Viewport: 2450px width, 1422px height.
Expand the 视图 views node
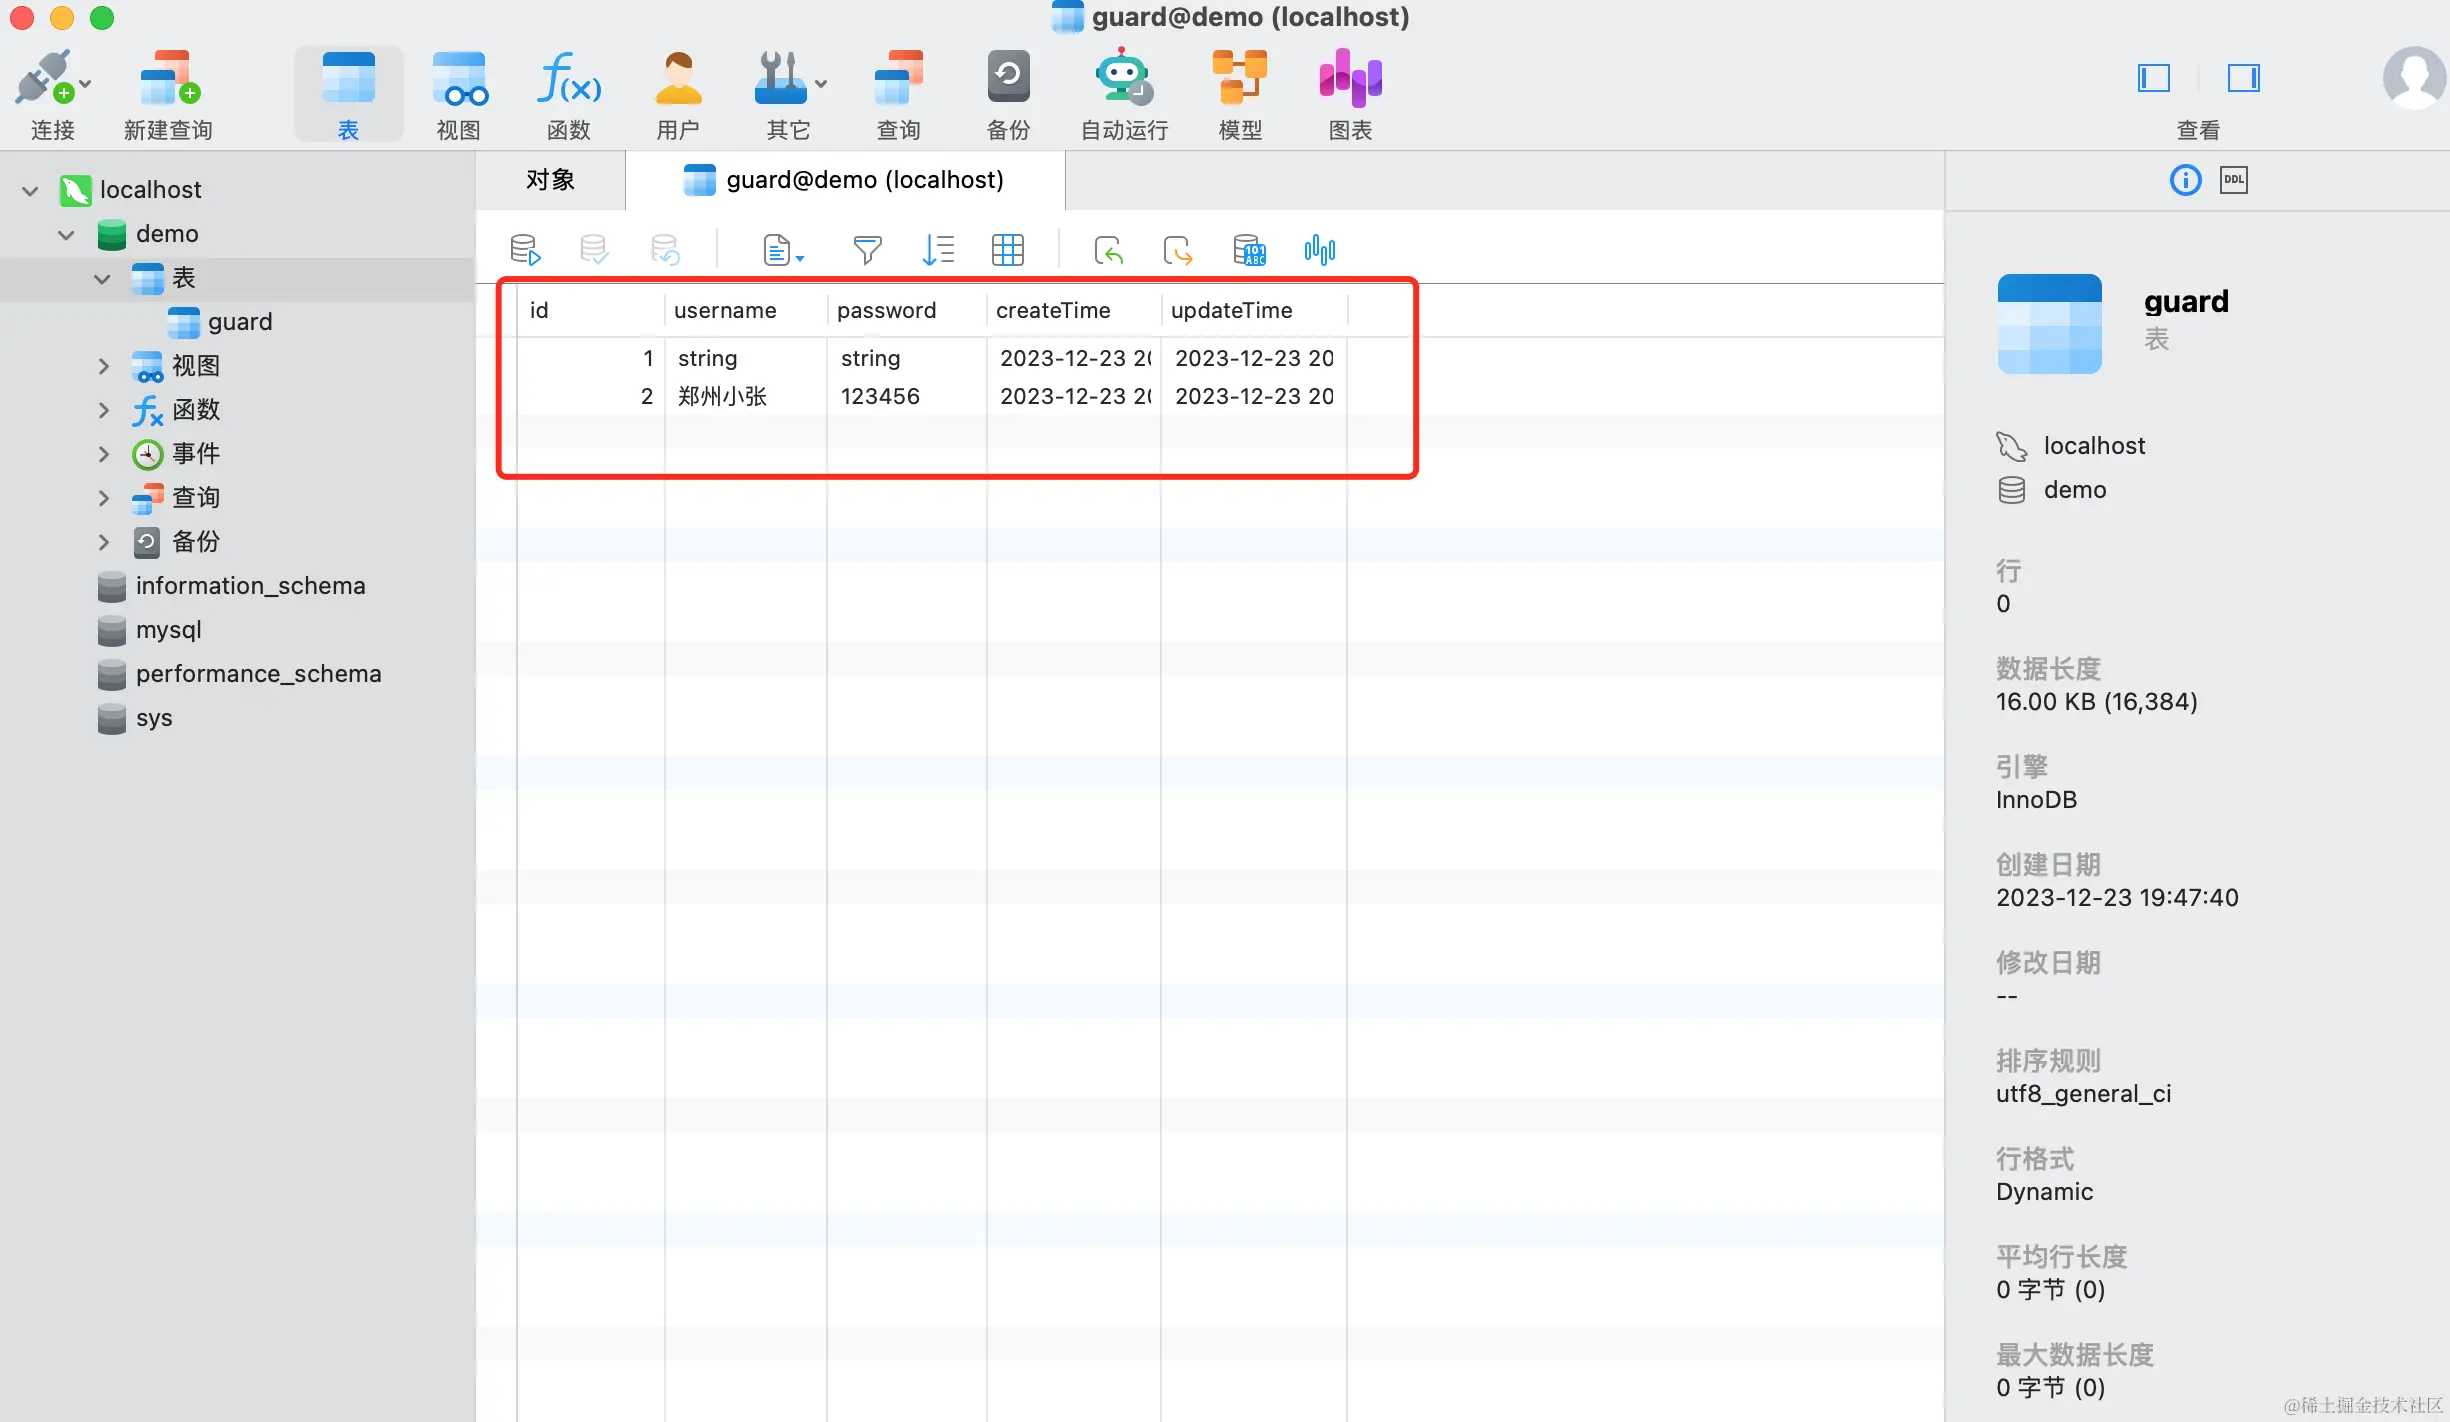tap(103, 366)
